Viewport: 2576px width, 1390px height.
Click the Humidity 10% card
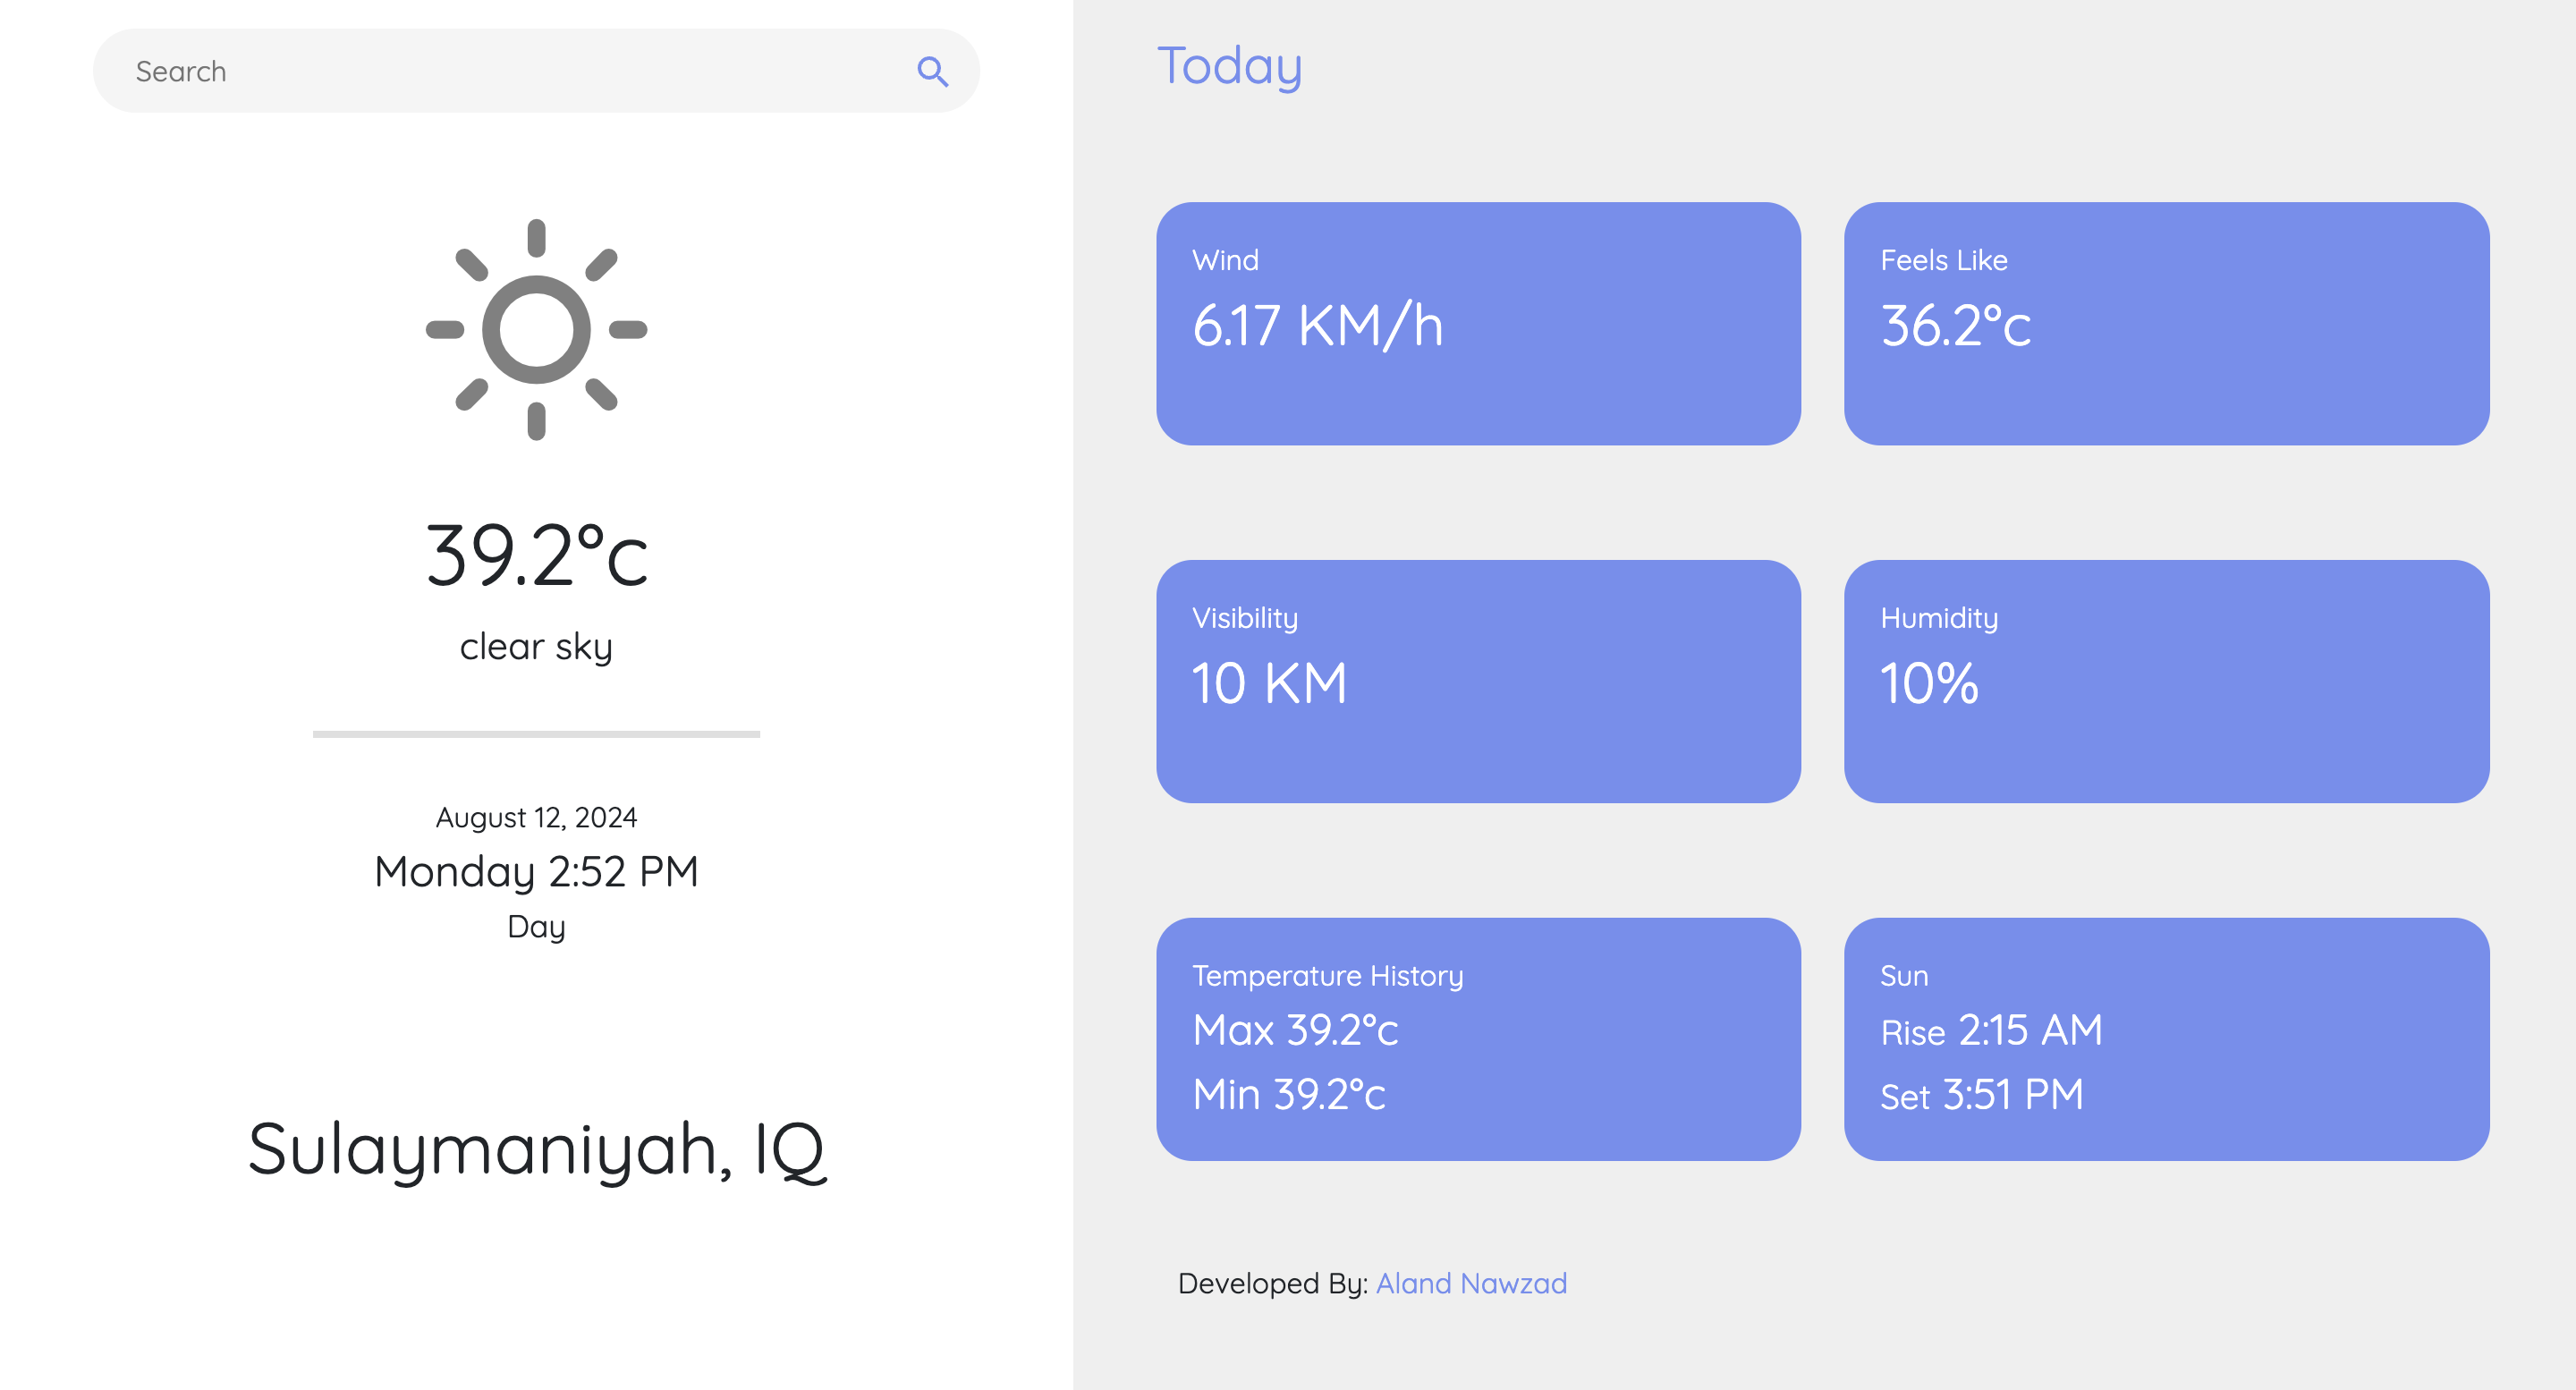(2166, 682)
